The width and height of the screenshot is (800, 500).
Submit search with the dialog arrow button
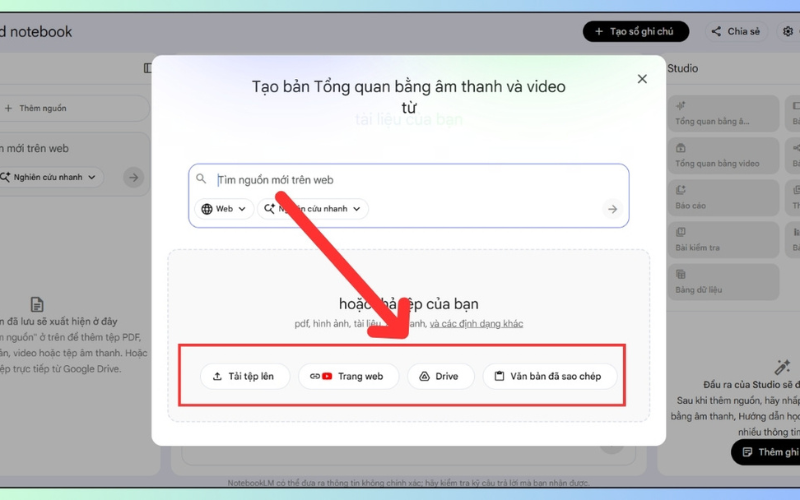612,209
